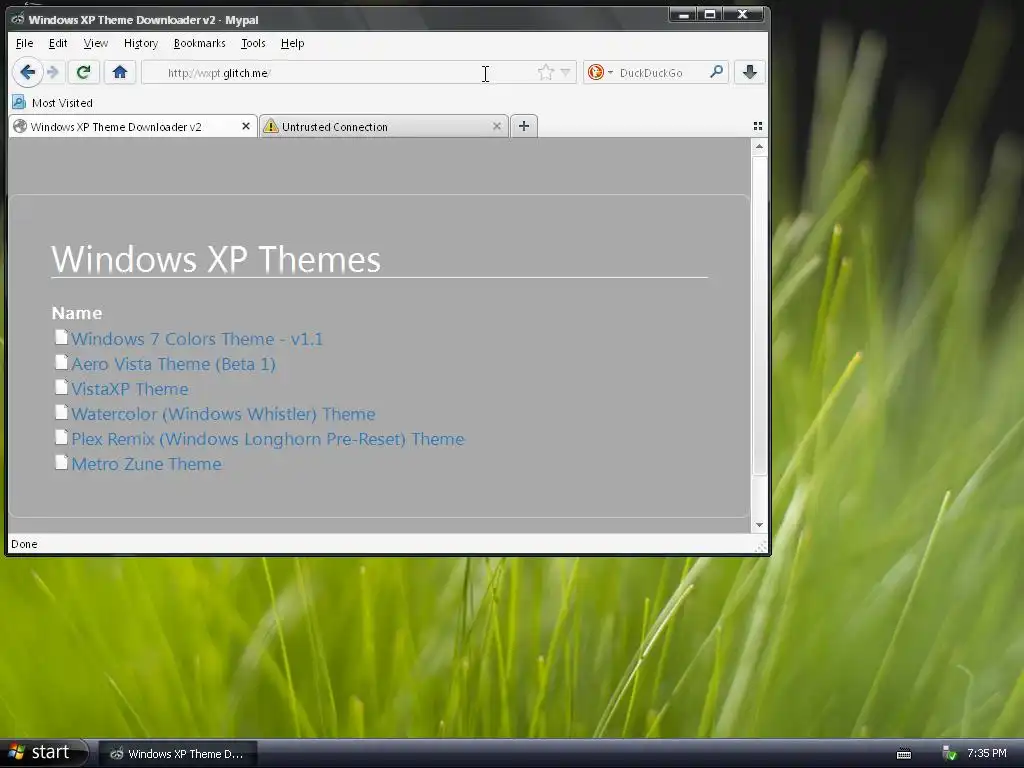Click the security shield icon in the system tray
Screen dimensions: 1024x768
coord(950,754)
